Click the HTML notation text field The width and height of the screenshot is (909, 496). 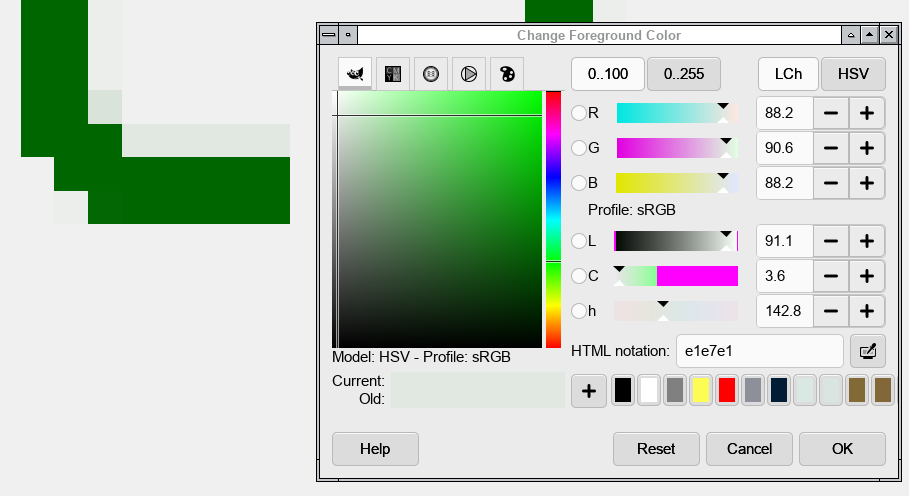[x=759, y=351]
